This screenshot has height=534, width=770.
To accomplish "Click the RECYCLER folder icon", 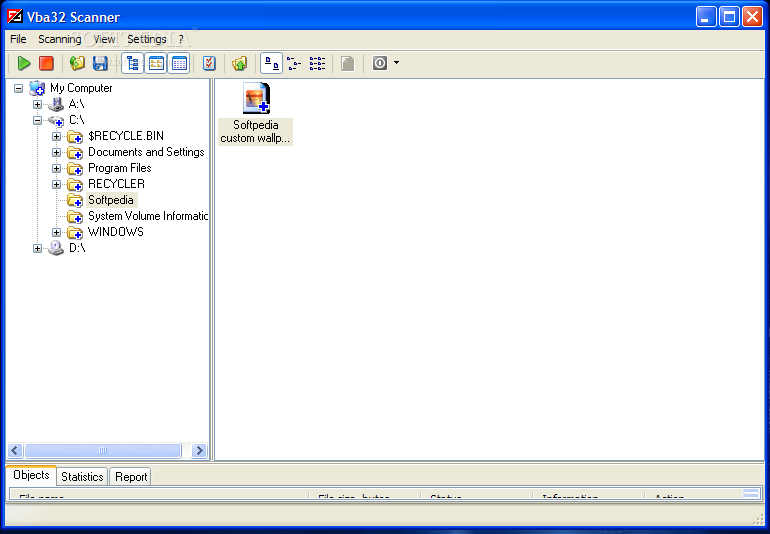I will click(x=75, y=185).
